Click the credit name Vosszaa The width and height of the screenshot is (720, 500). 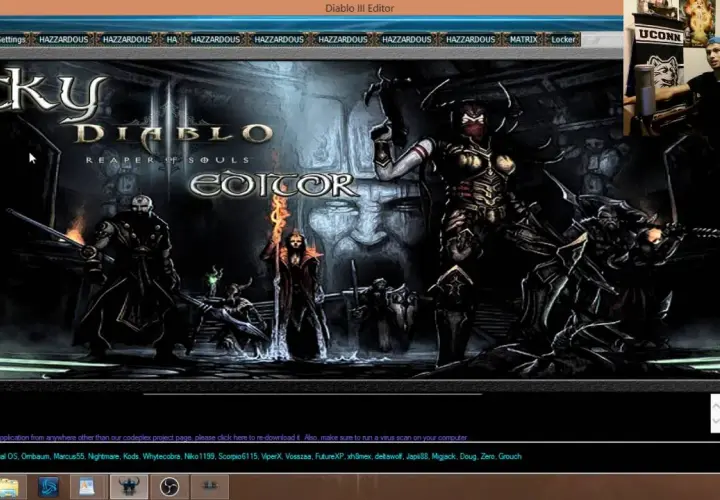(298, 456)
